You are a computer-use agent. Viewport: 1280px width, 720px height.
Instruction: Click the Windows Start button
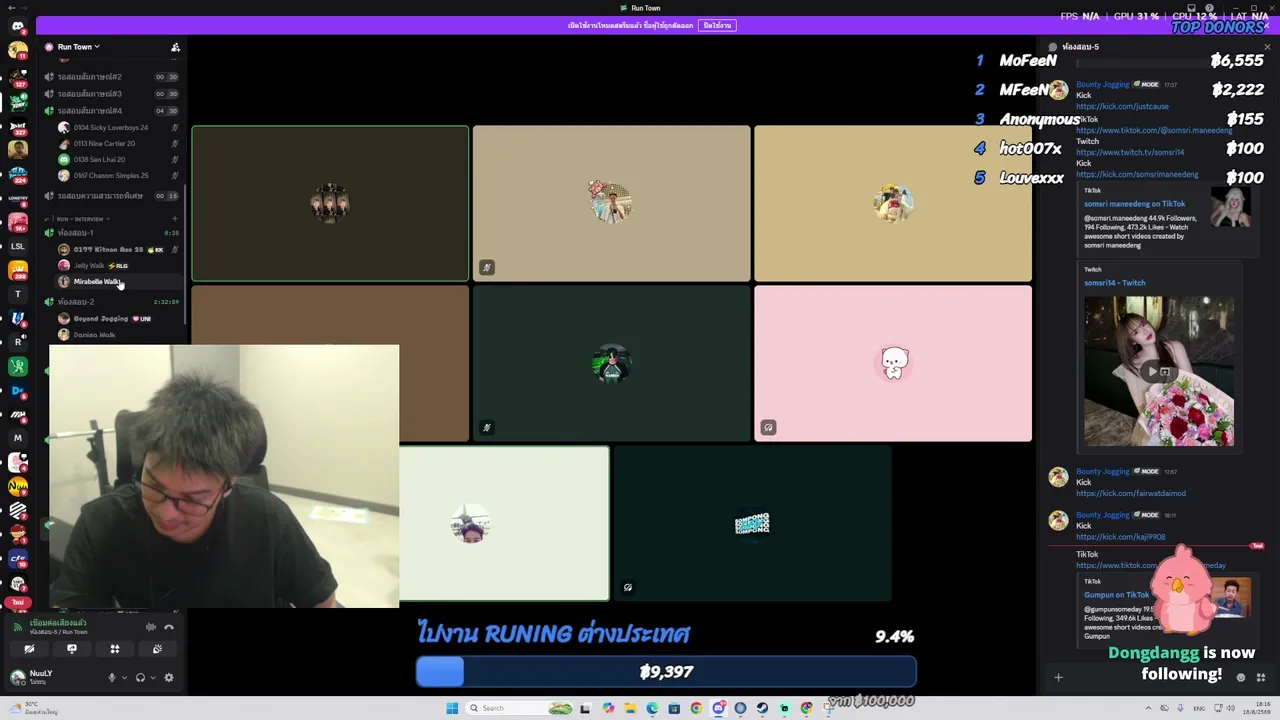coord(452,708)
